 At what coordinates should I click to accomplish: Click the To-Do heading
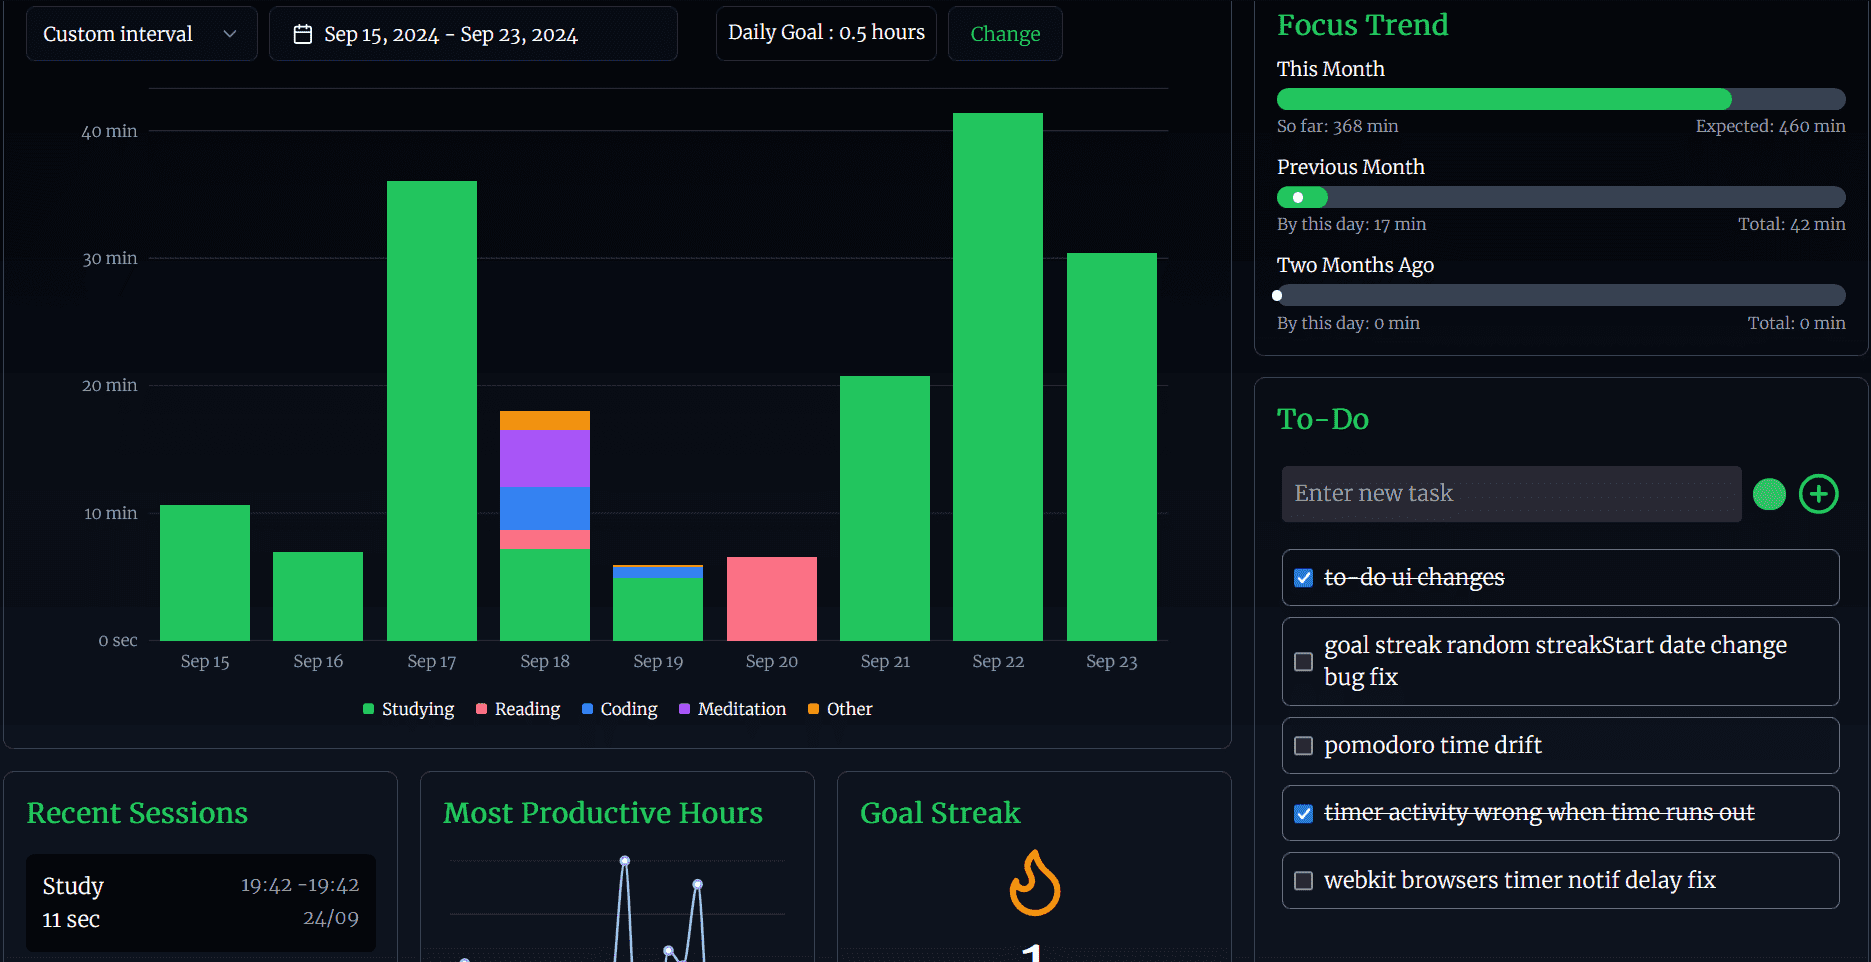click(x=1323, y=419)
